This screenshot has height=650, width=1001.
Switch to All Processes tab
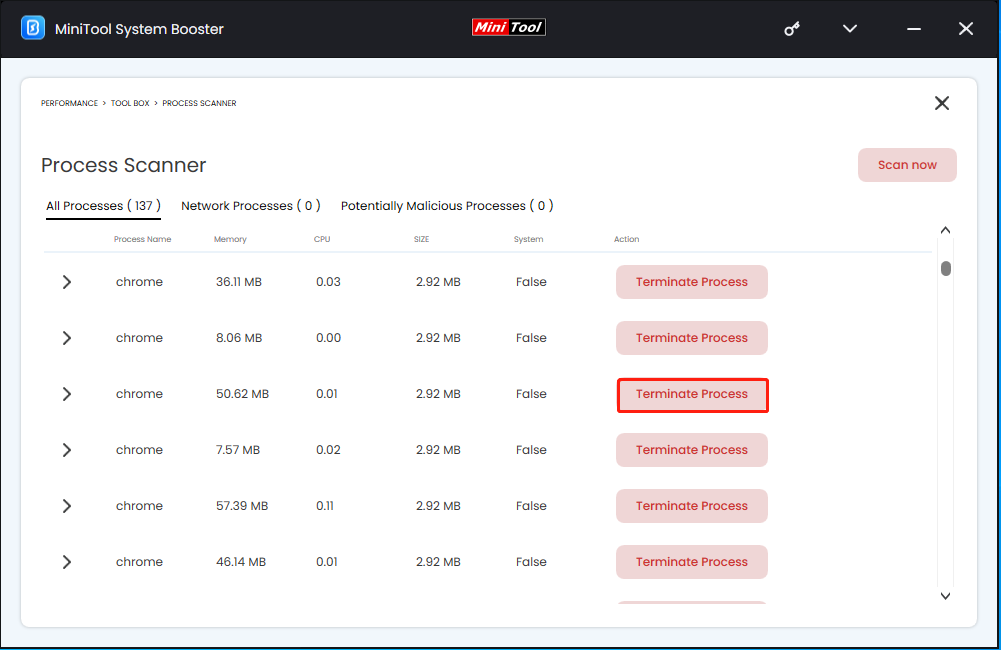point(103,206)
